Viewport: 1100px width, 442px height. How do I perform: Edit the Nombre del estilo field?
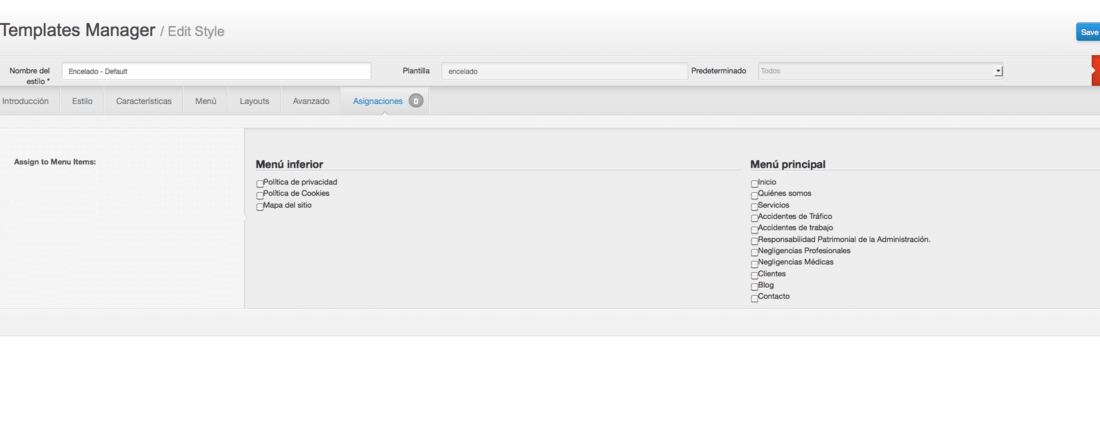[x=216, y=72]
